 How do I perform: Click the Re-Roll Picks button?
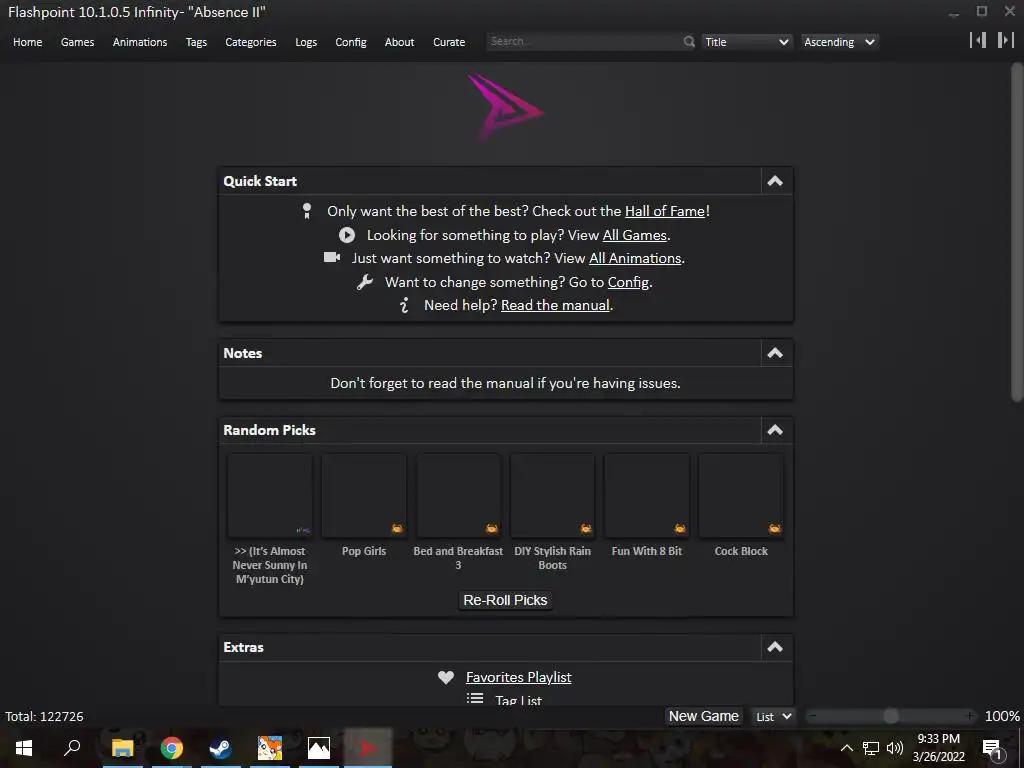pos(505,600)
